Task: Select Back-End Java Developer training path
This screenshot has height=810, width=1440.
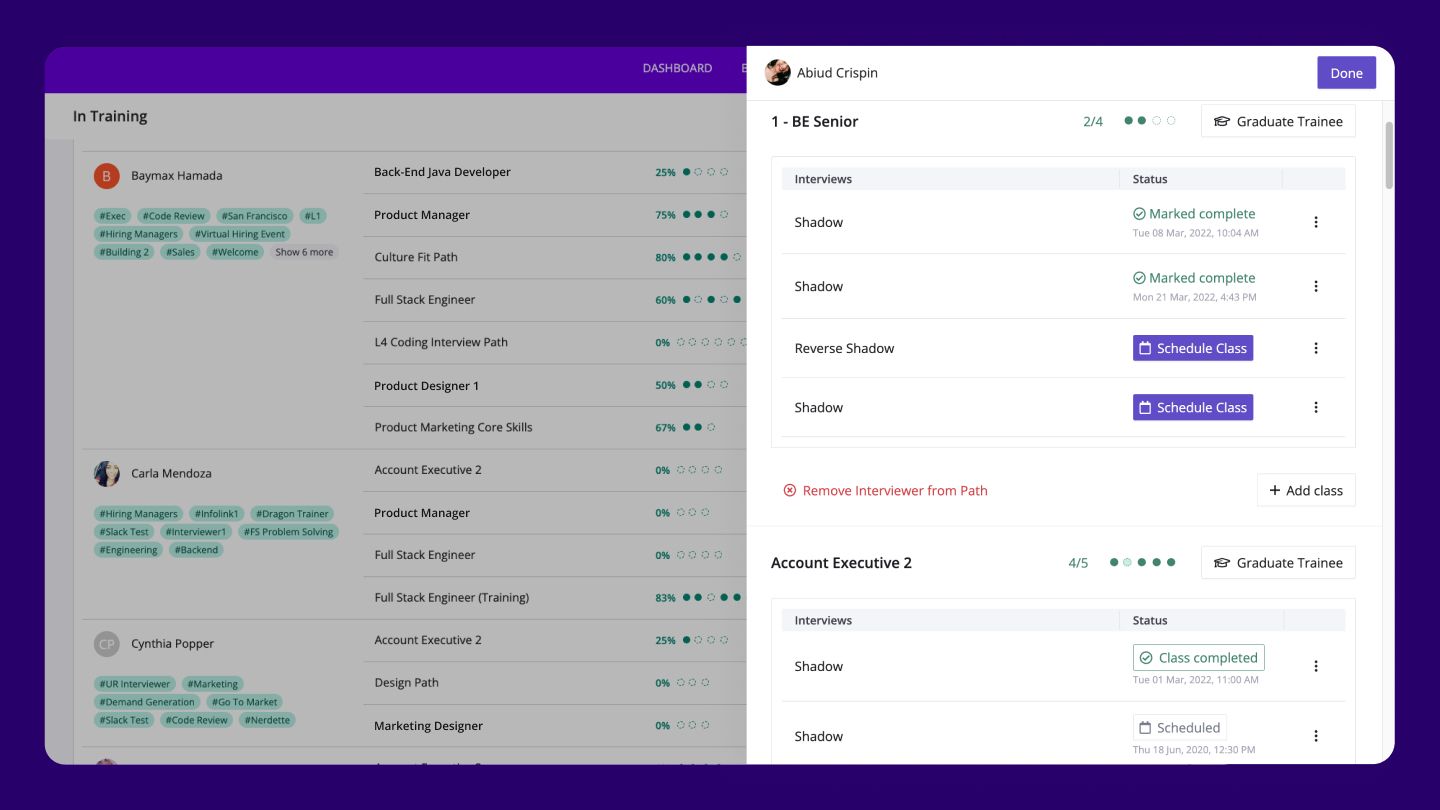Action: tap(442, 172)
